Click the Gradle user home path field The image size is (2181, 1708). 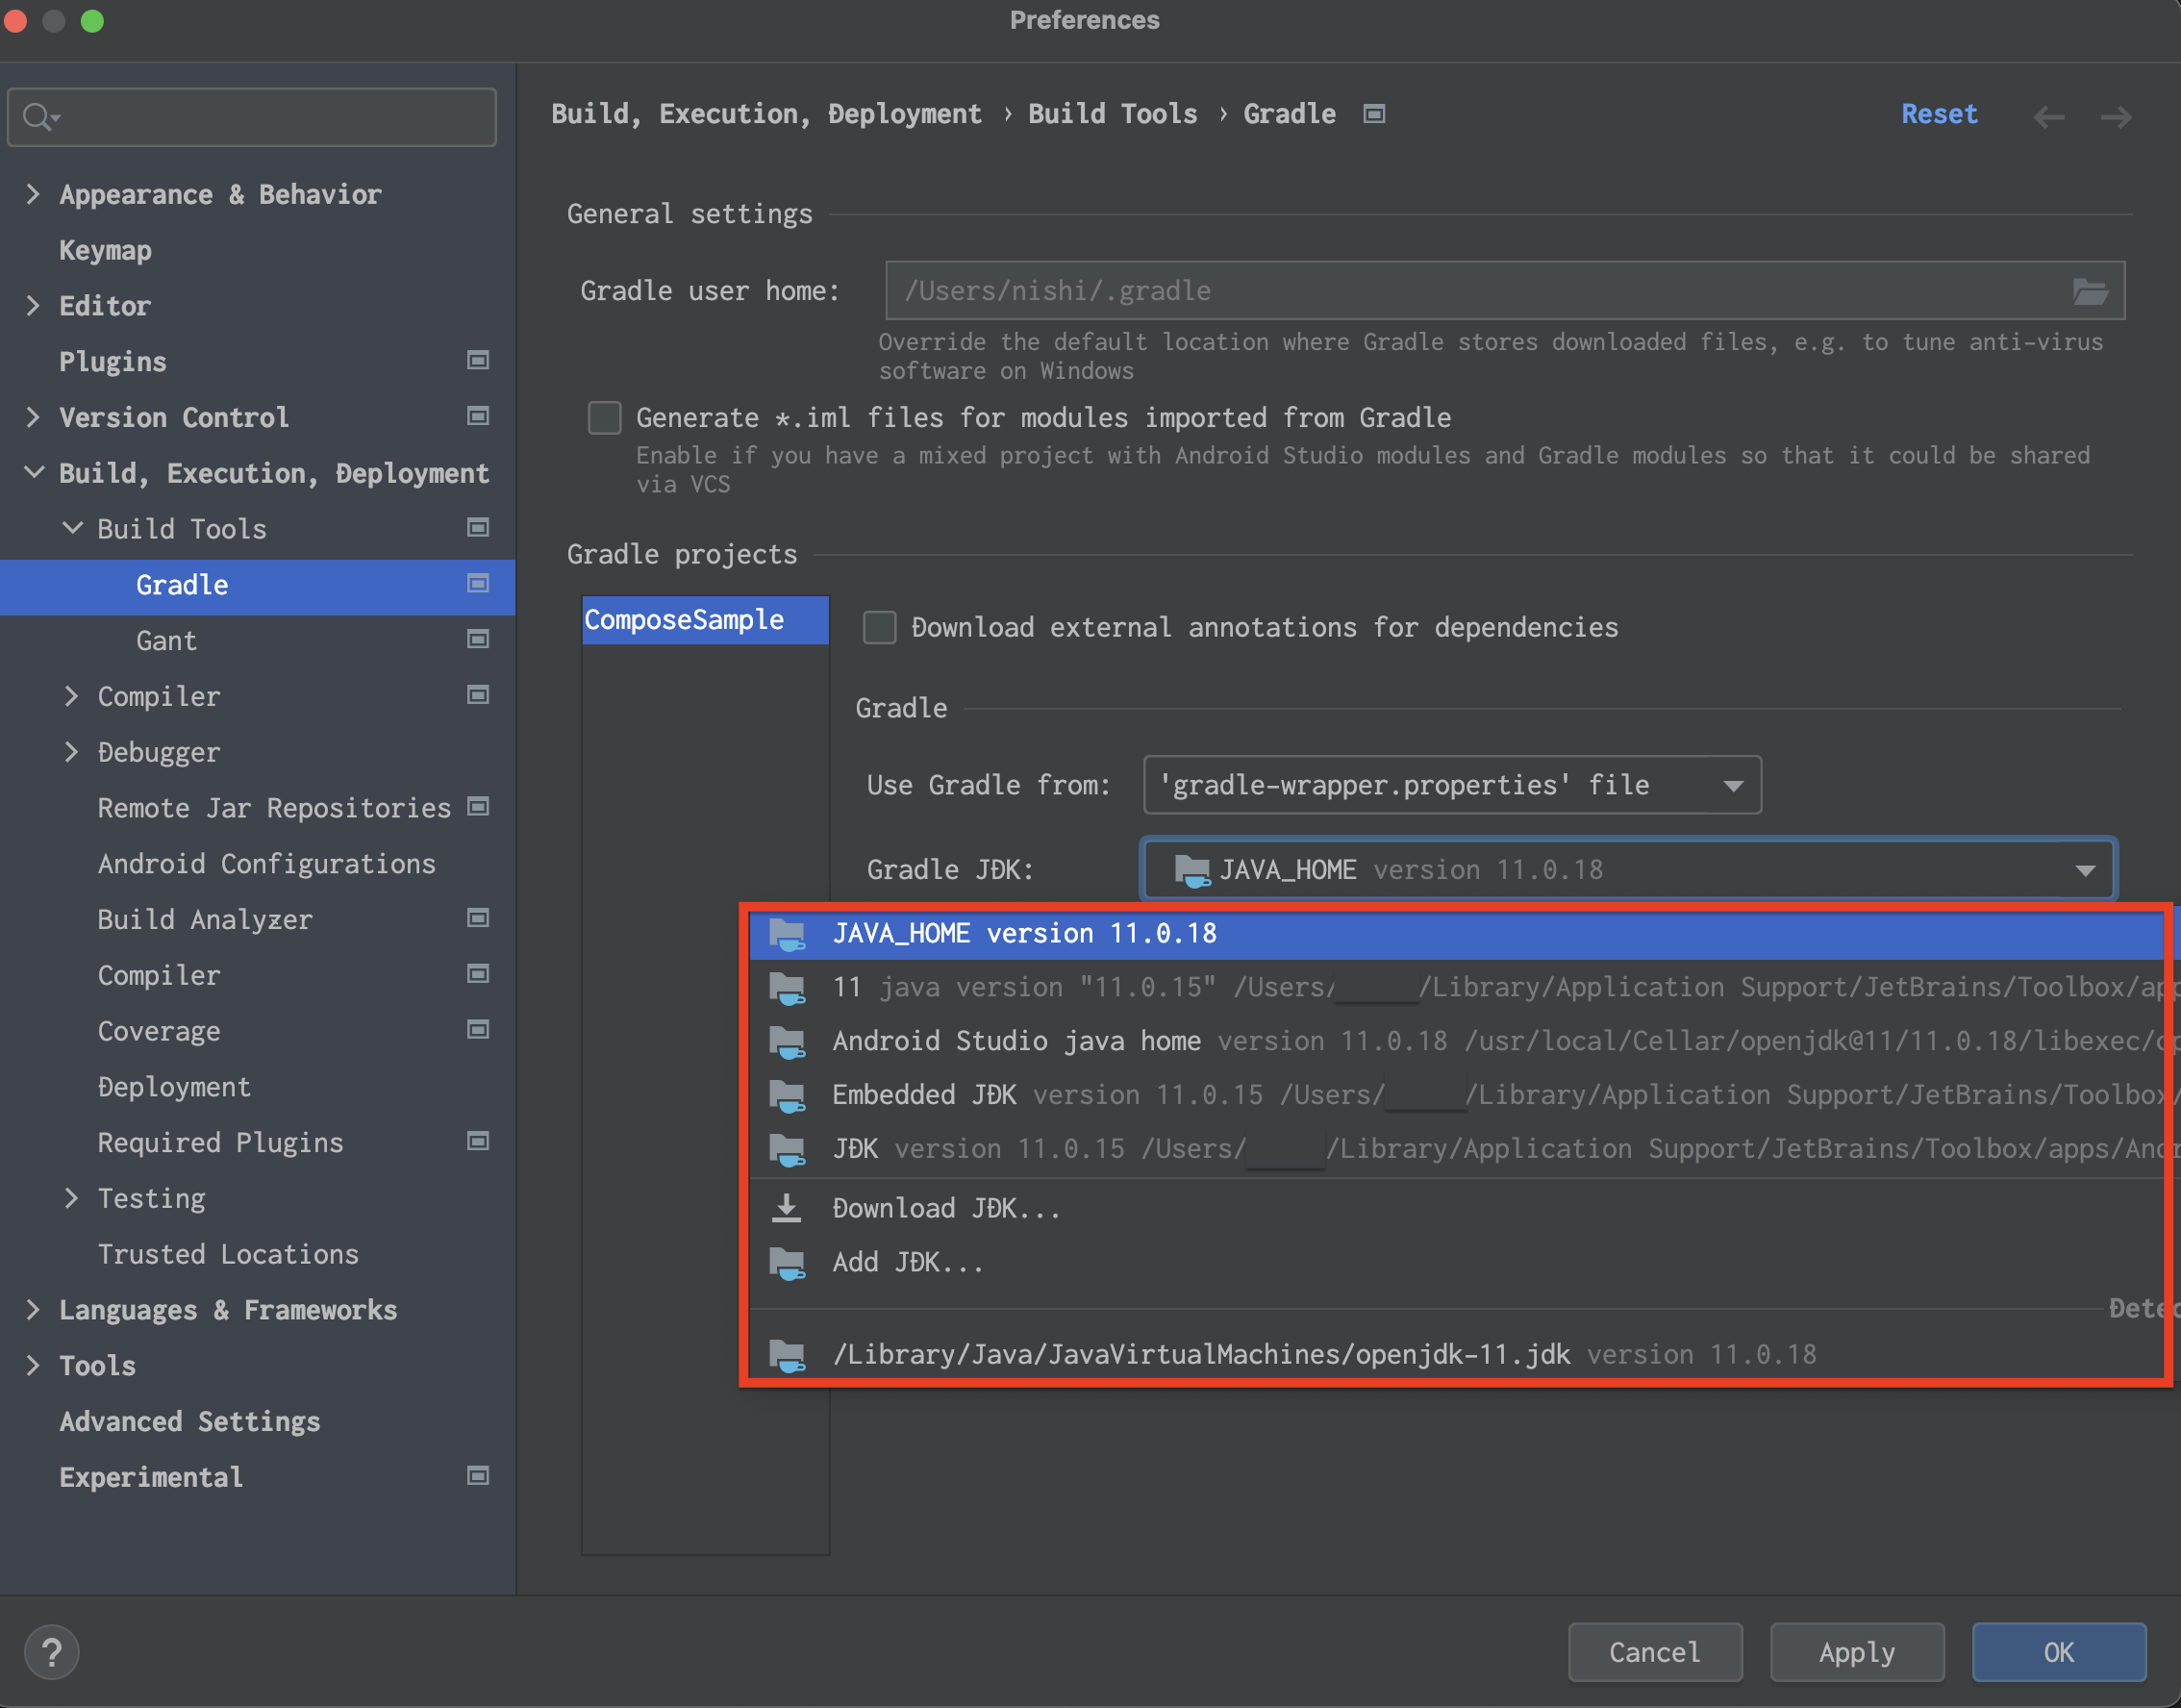[1505, 291]
